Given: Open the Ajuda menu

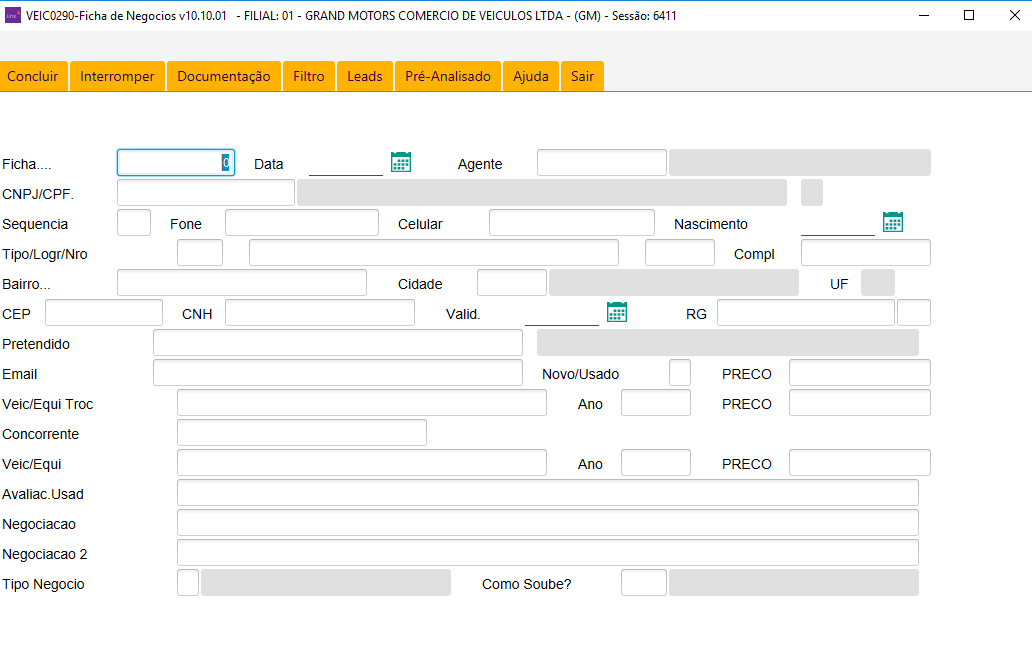Looking at the screenshot, I should pos(530,76).
